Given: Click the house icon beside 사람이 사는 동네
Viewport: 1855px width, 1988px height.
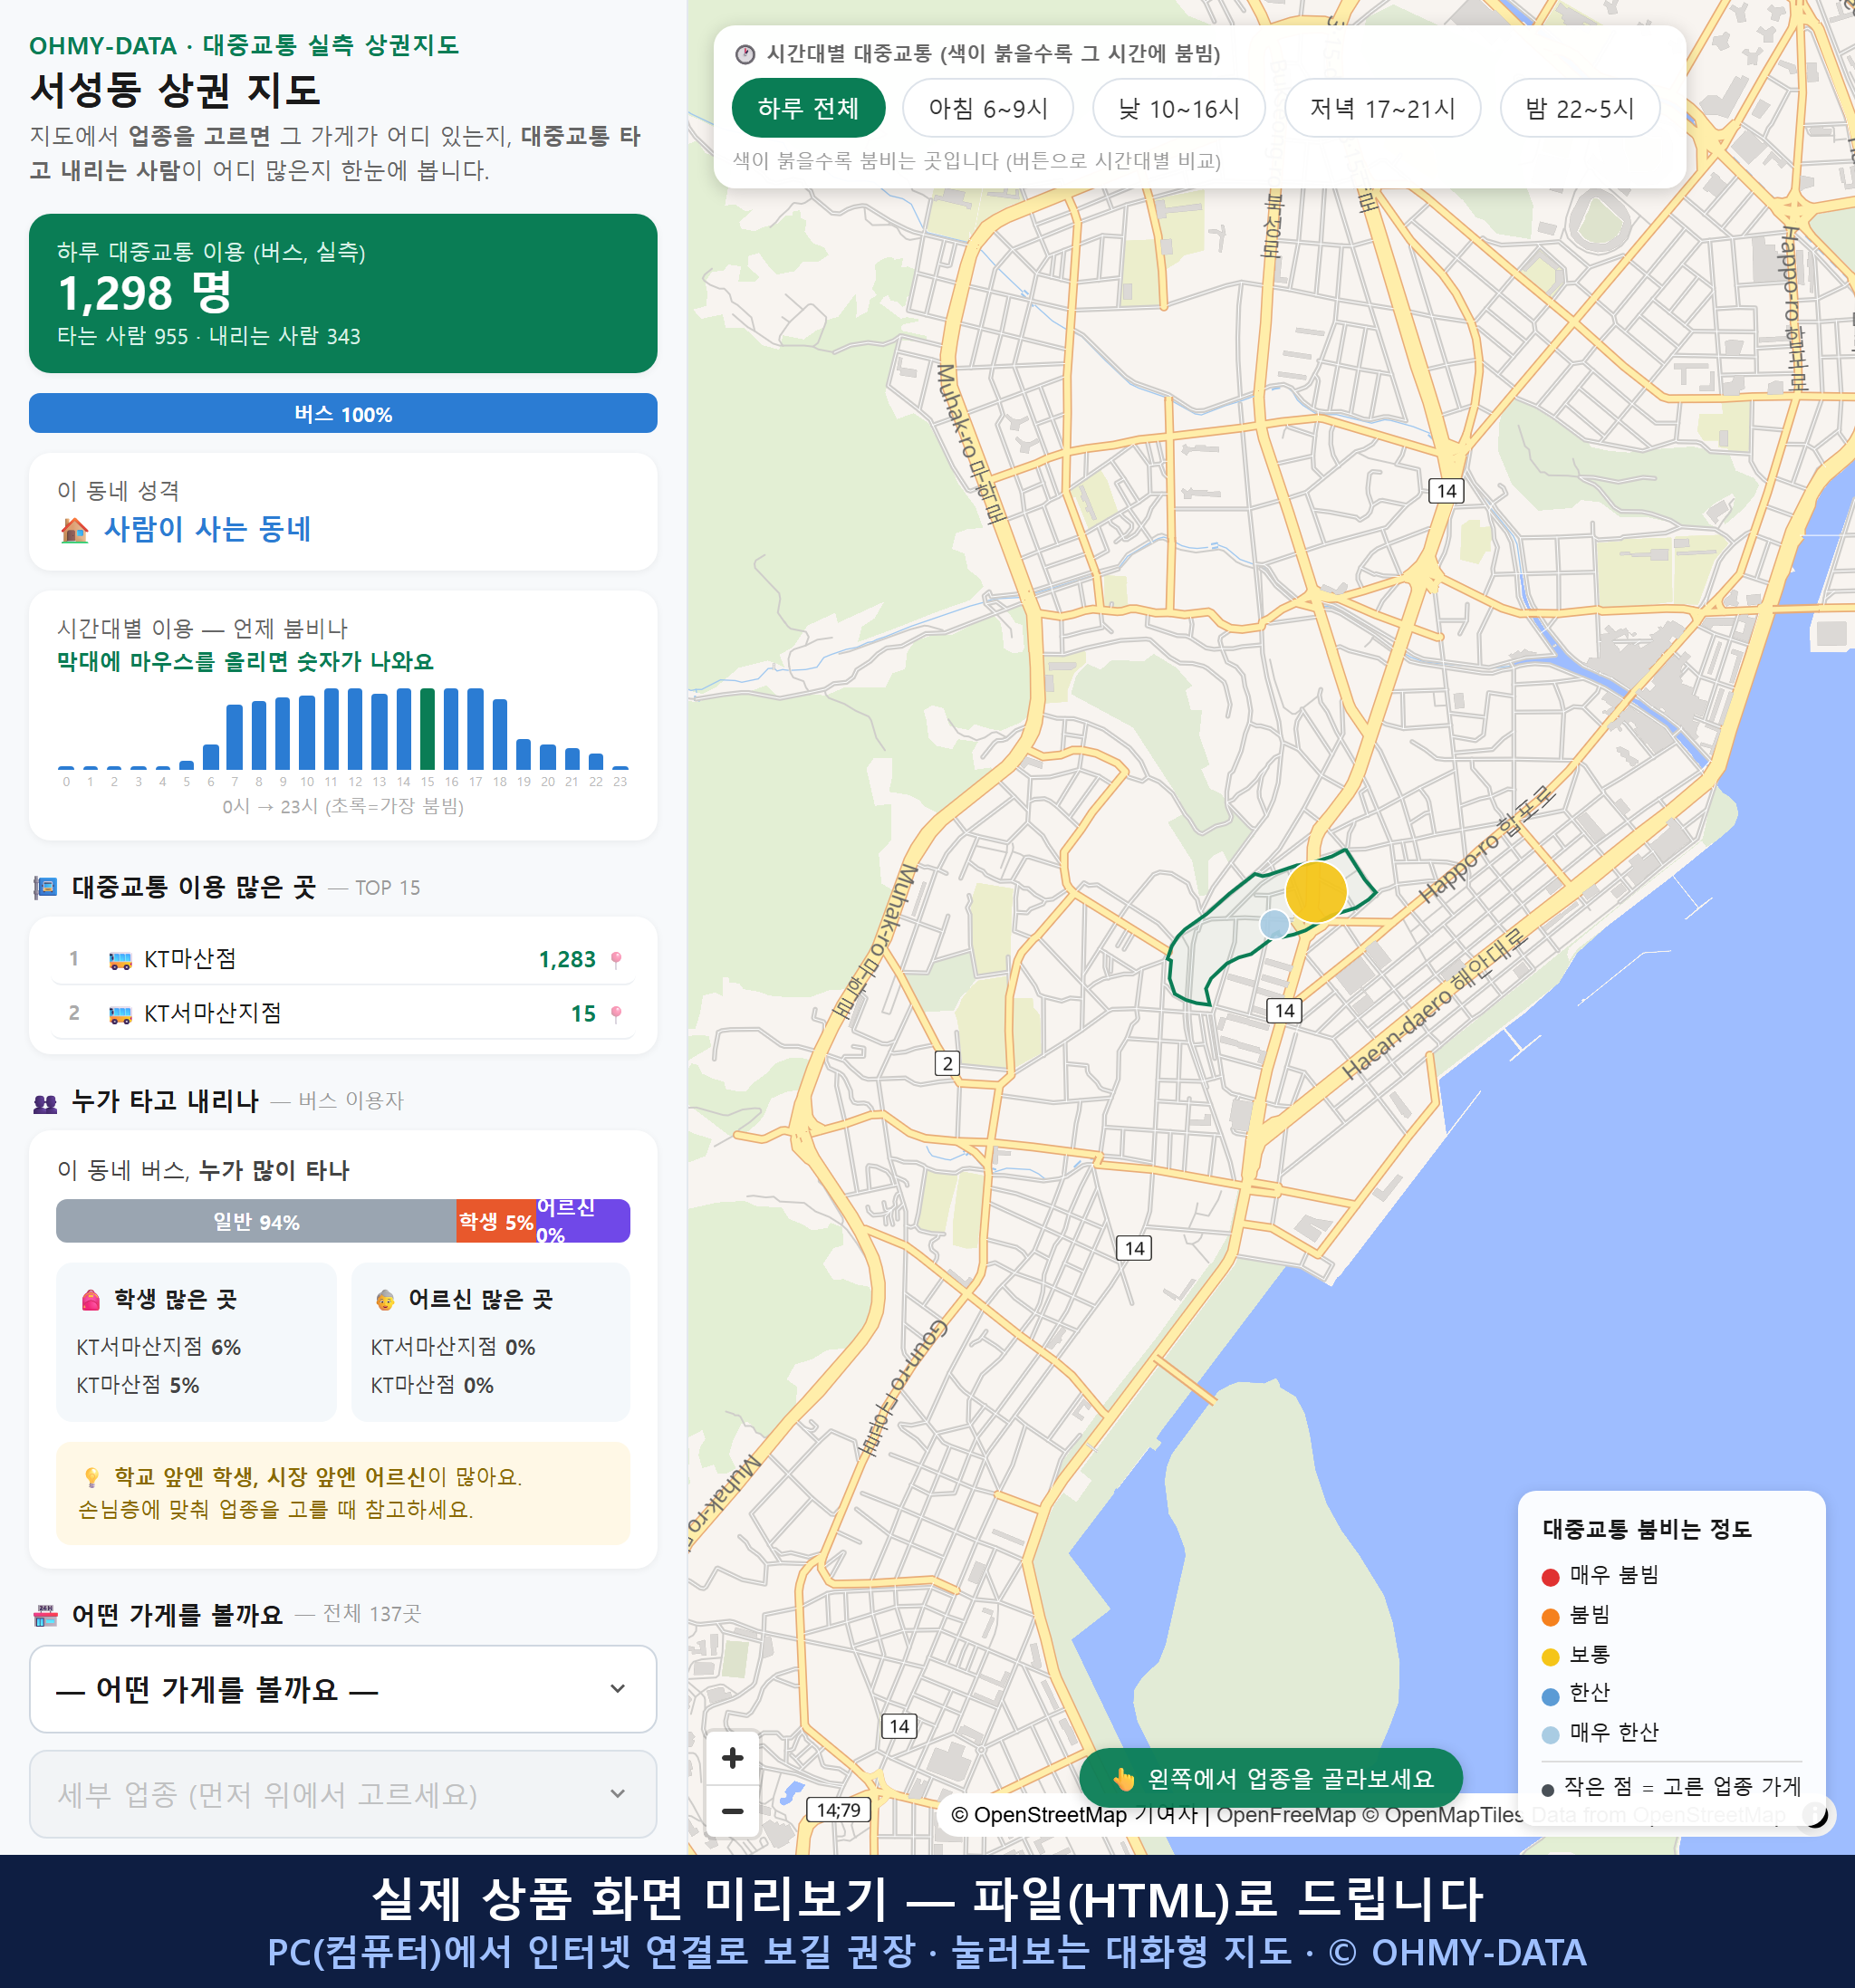Looking at the screenshot, I should click(x=74, y=529).
